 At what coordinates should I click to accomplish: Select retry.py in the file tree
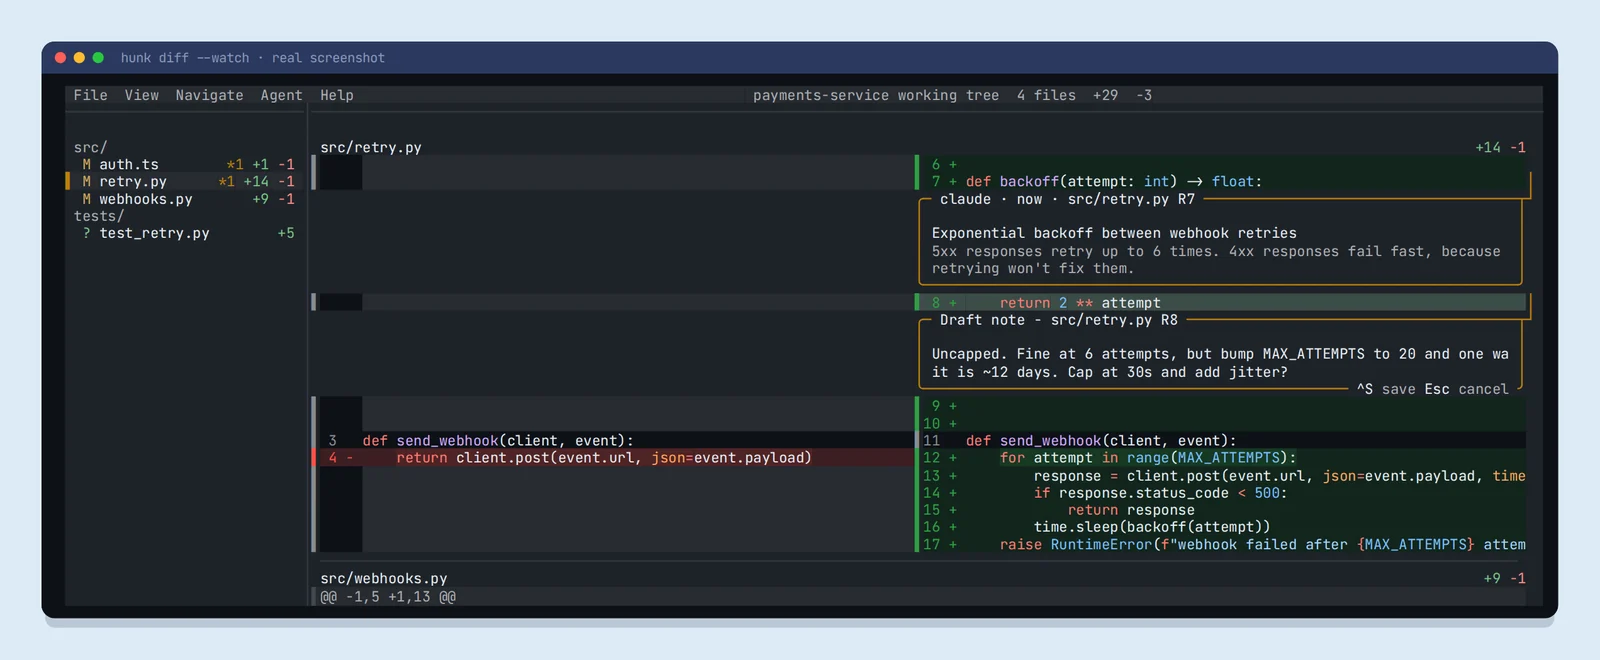tap(133, 181)
